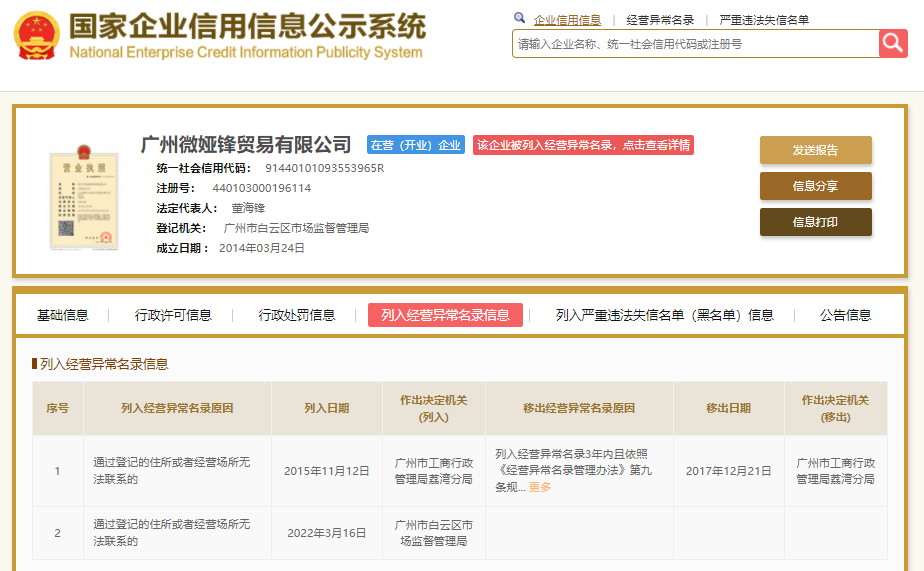Select the 列入经营异常名录信息 tab

446,315
